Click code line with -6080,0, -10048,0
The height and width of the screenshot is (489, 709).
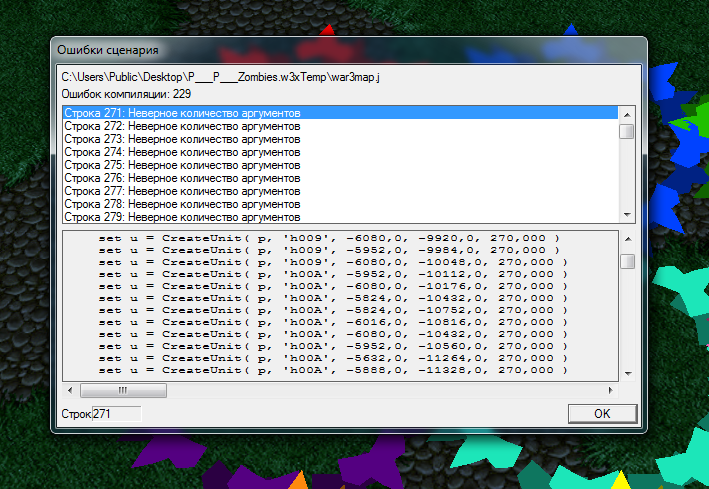coord(333,262)
